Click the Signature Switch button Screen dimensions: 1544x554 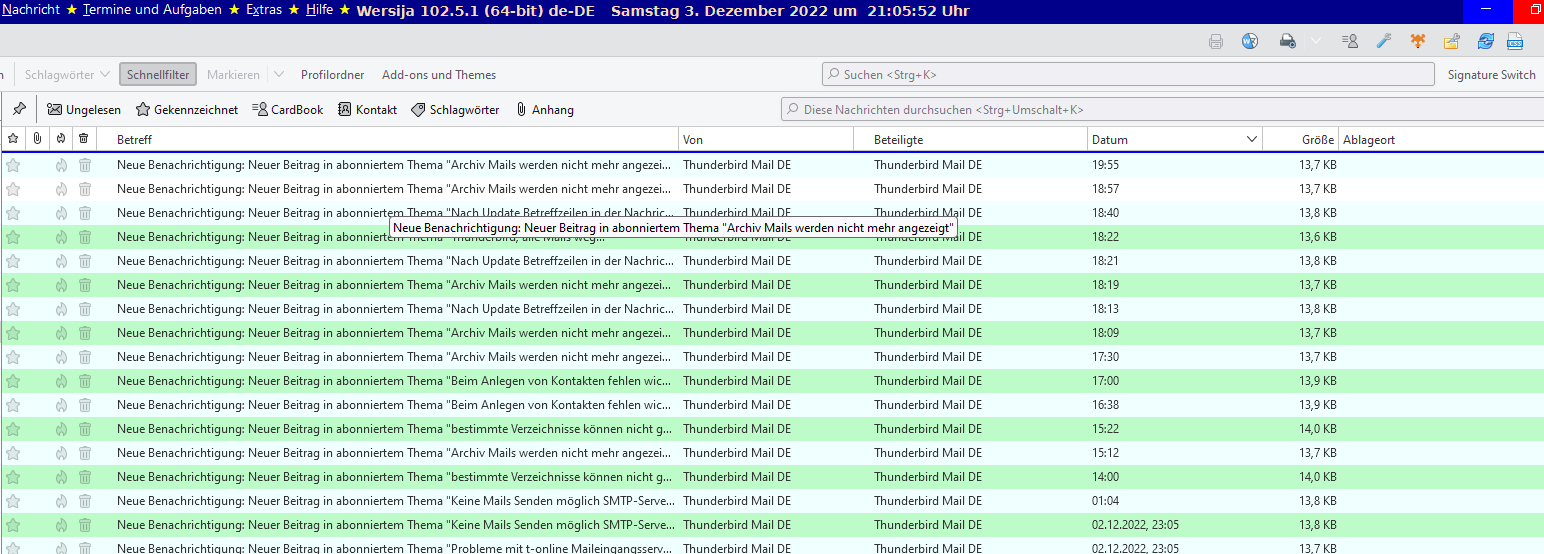[1491, 75]
